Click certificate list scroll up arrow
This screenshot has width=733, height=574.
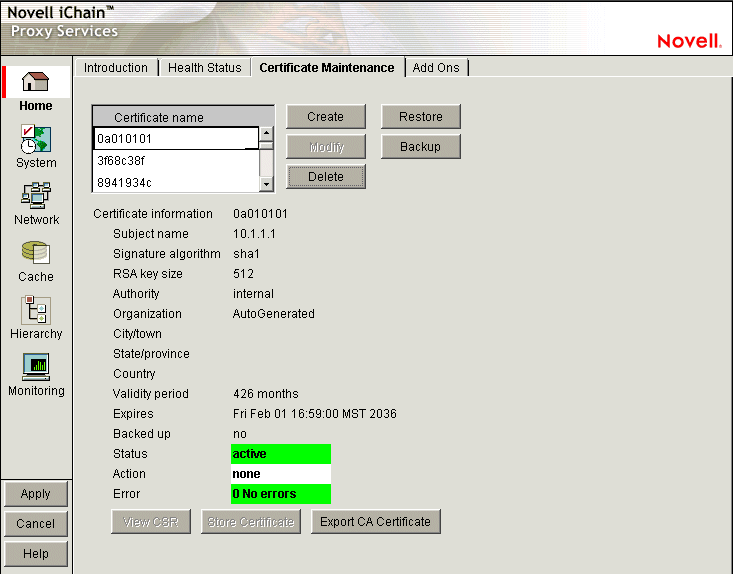[x=266, y=133]
